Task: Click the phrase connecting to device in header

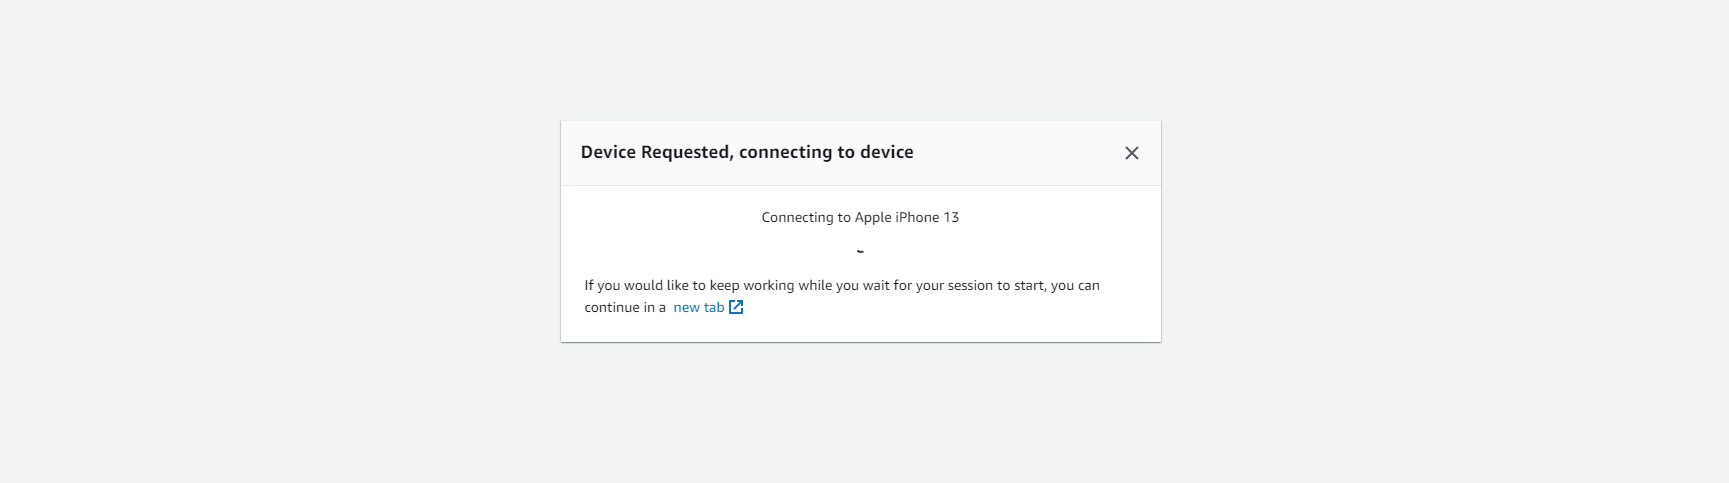Action: point(826,152)
